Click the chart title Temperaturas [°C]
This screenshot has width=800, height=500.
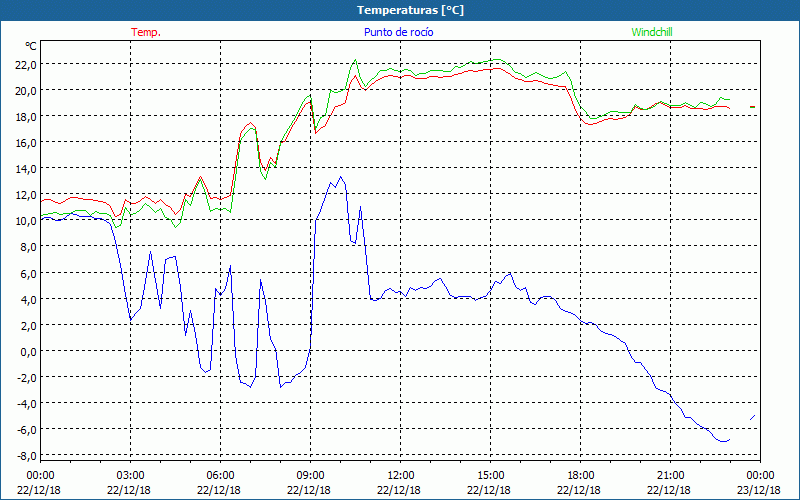[x=410, y=10]
